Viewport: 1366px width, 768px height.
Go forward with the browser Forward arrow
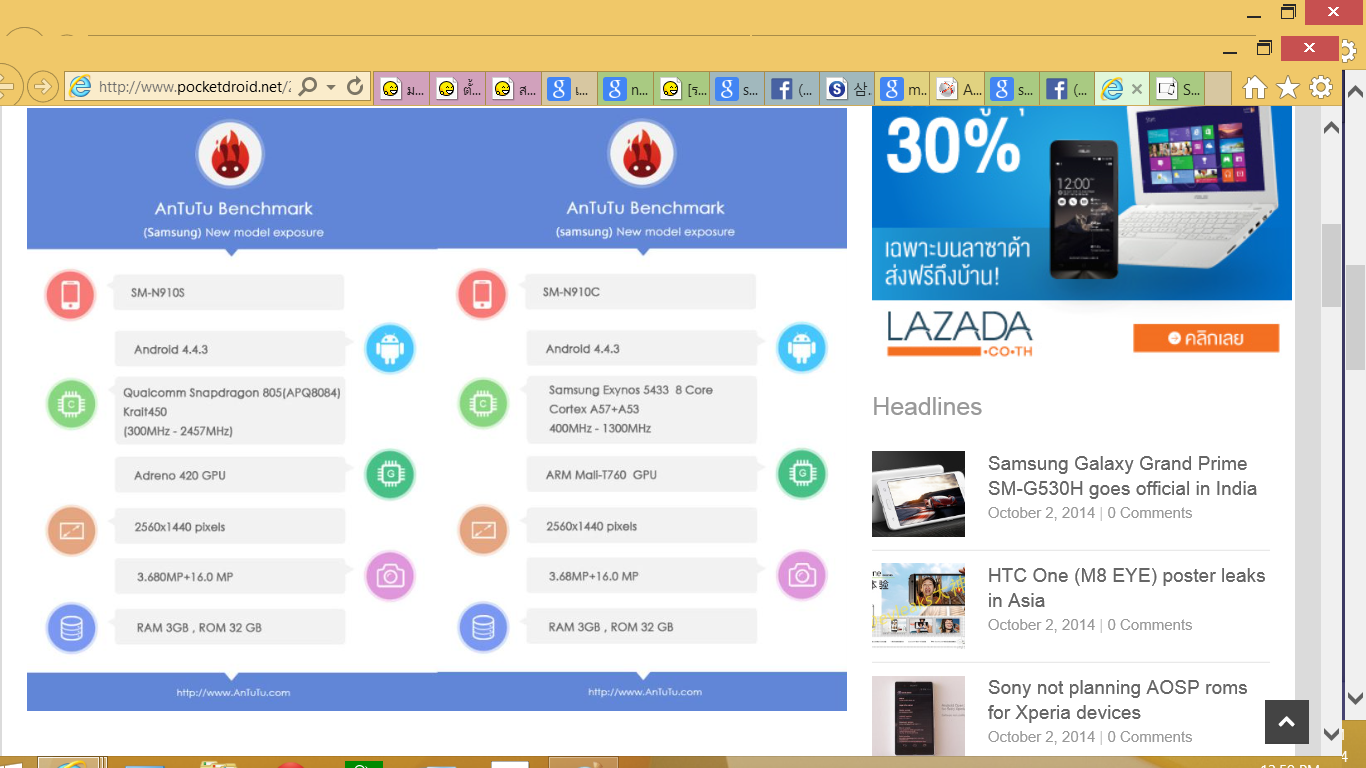click(42, 87)
